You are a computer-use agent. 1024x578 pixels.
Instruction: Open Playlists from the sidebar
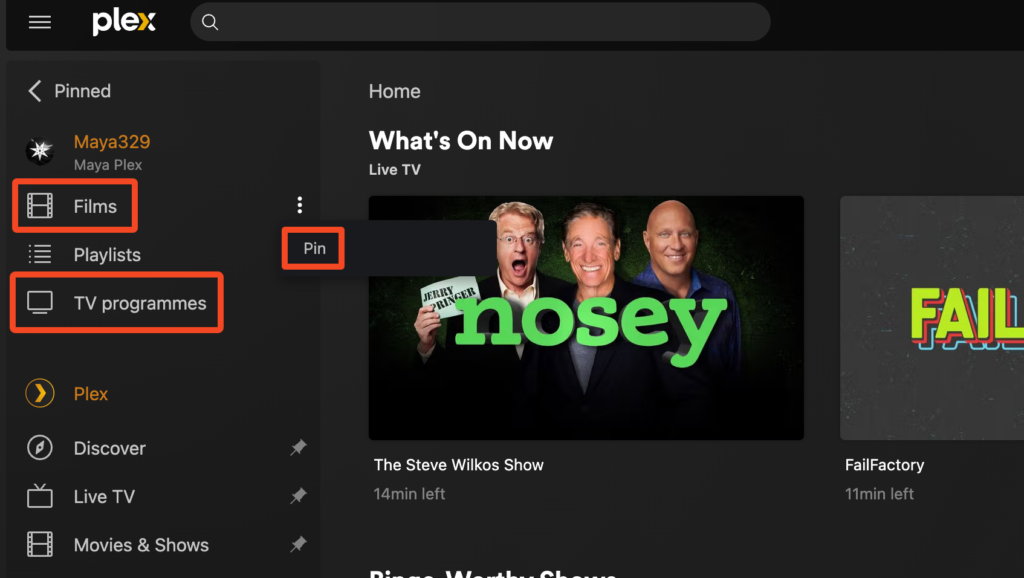pos(107,255)
